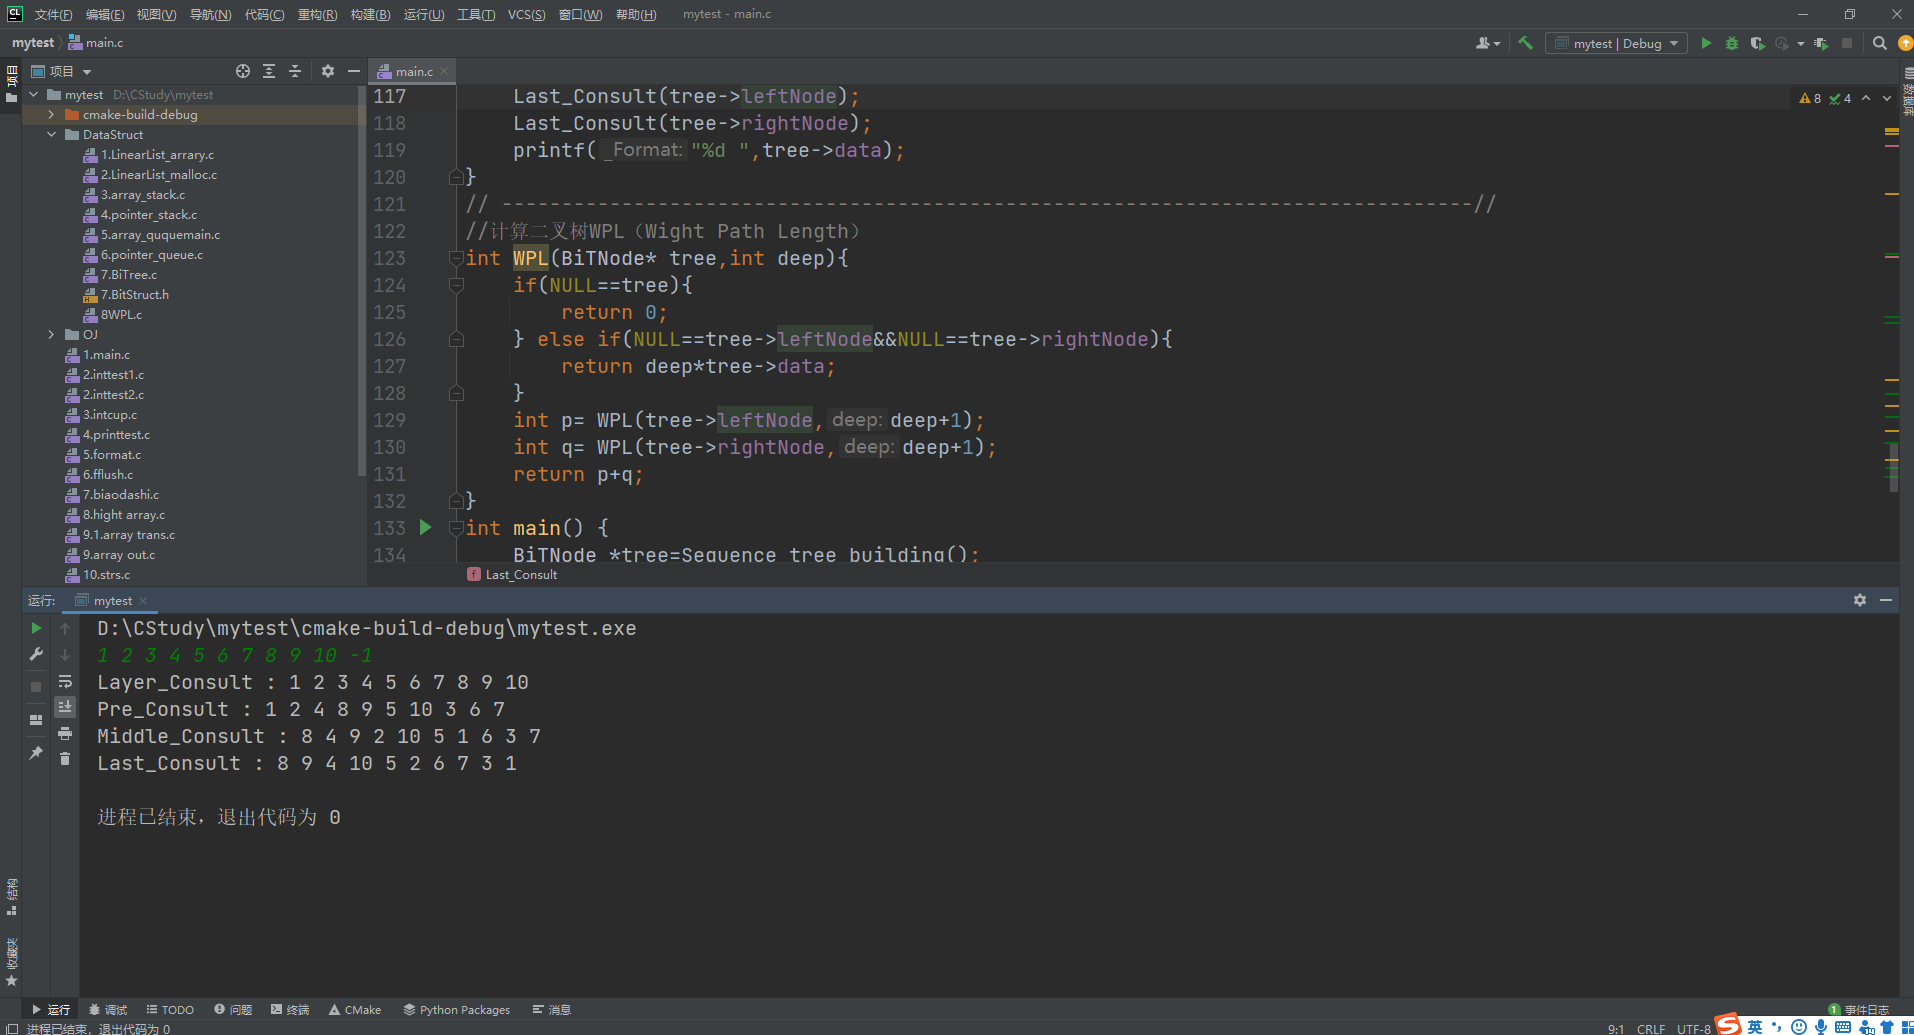
Task: Run mytest with coverage shield icon
Action: pos(1757,43)
